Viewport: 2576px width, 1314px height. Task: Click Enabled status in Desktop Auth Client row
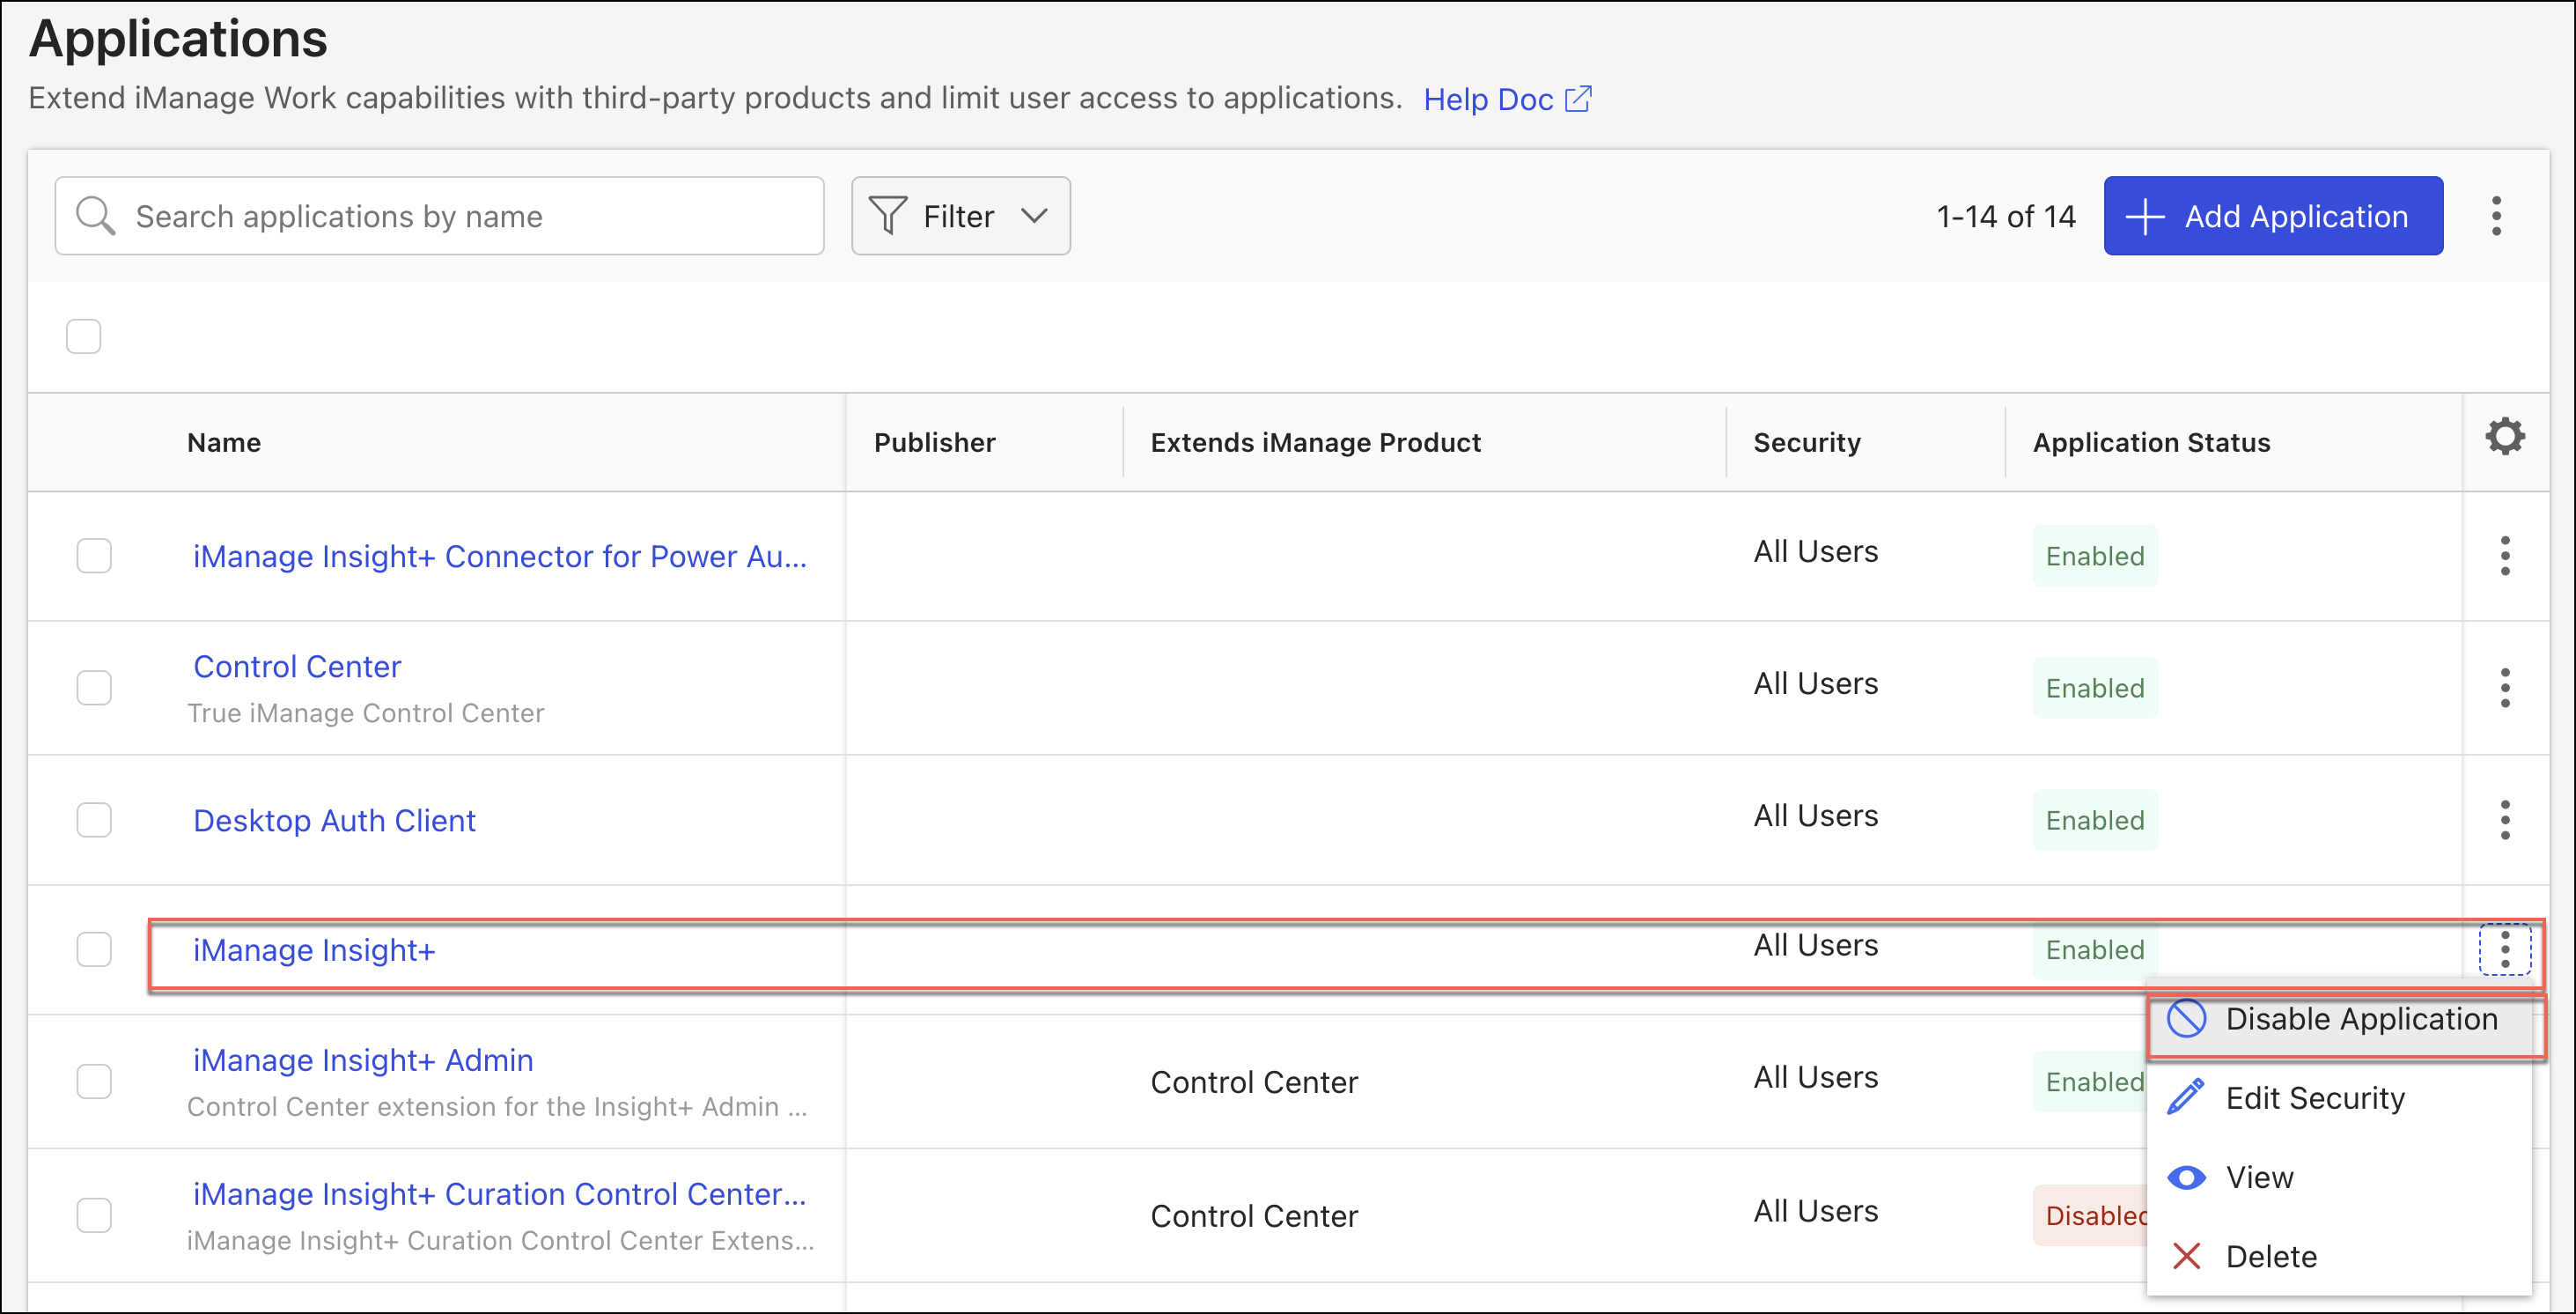coord(2094,820)
